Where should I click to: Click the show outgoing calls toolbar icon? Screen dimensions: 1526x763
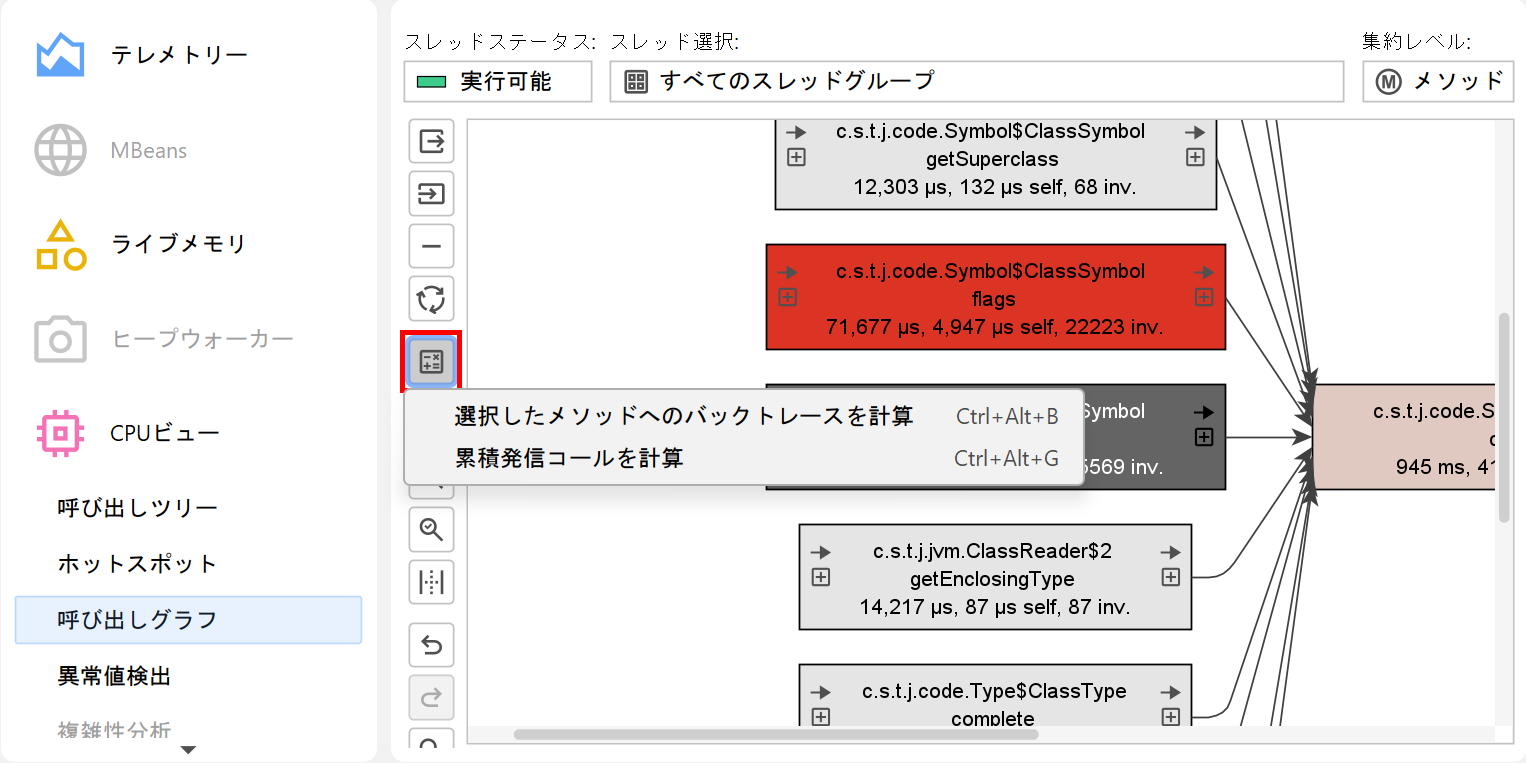coord(431,141)
